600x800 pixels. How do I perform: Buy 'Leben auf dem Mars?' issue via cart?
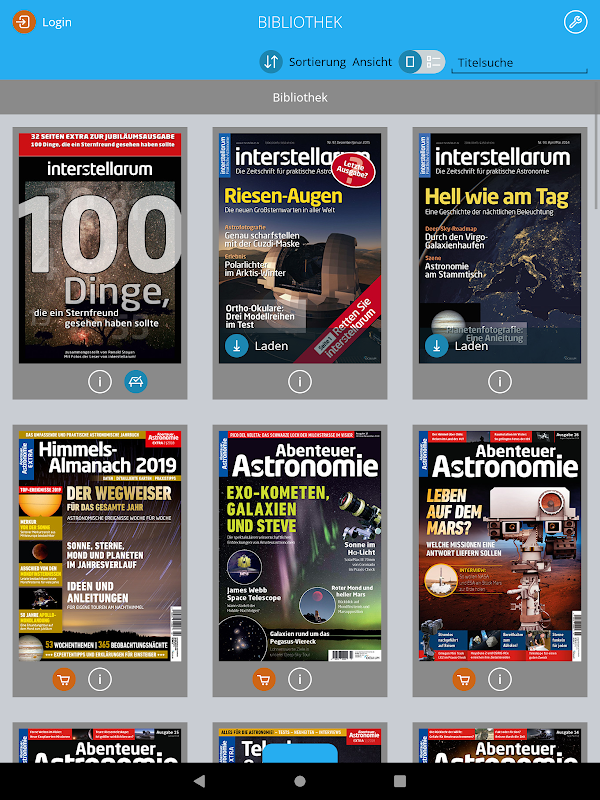(x=464, y=679)
